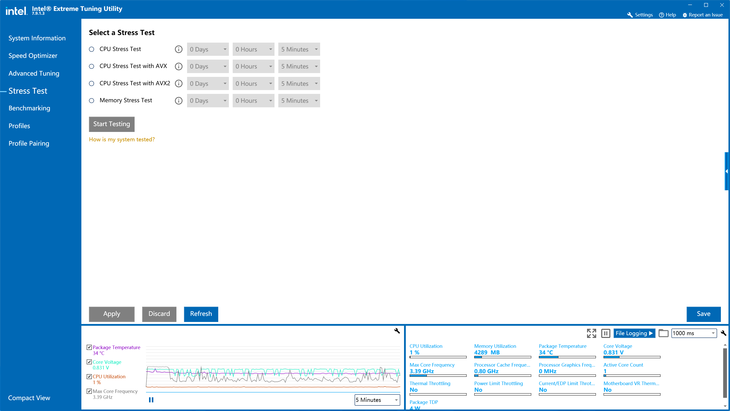Open info for CPU Stress Test with AVX2

pyautogui.click(x=178, y=84)
